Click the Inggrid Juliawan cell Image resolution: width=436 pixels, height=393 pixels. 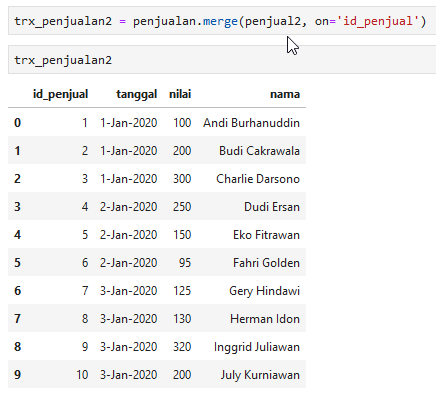click(x=257, y=347)
